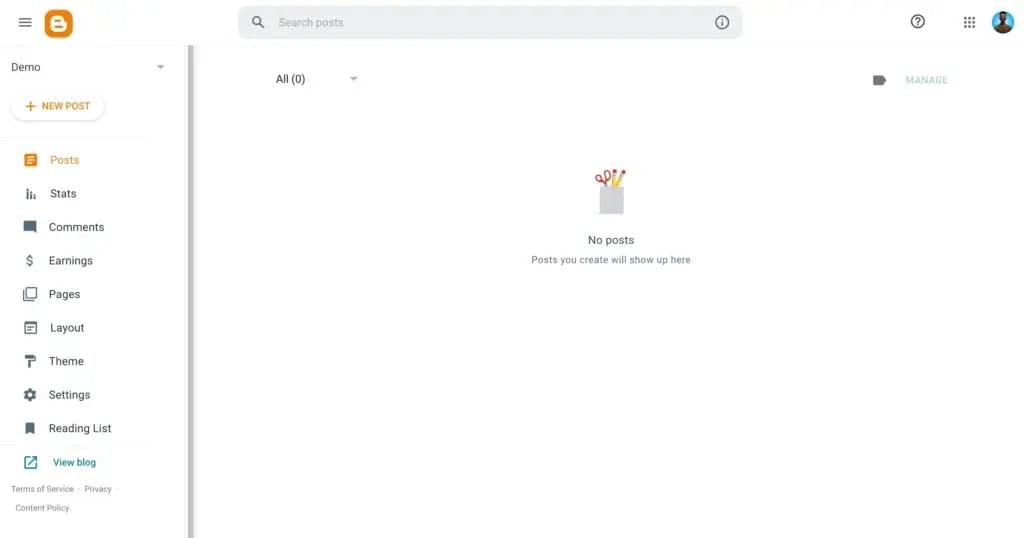Click the New Post button
Screen dimensions: 1024x538
click(57, 106)
